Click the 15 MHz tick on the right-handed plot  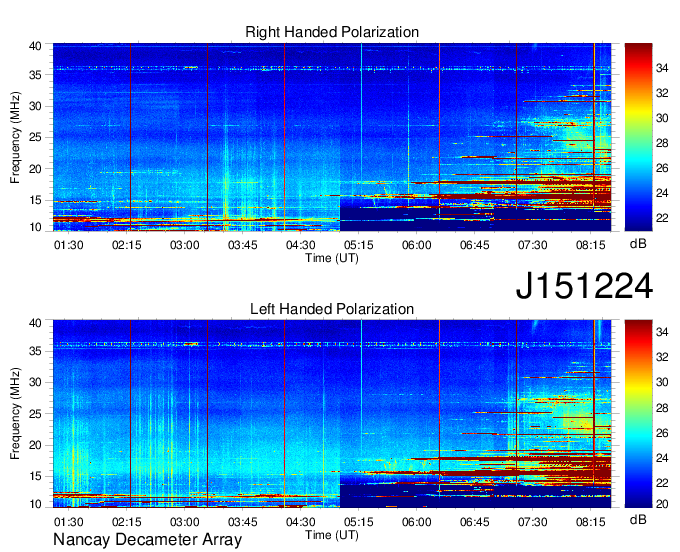(x=35, y=200)
